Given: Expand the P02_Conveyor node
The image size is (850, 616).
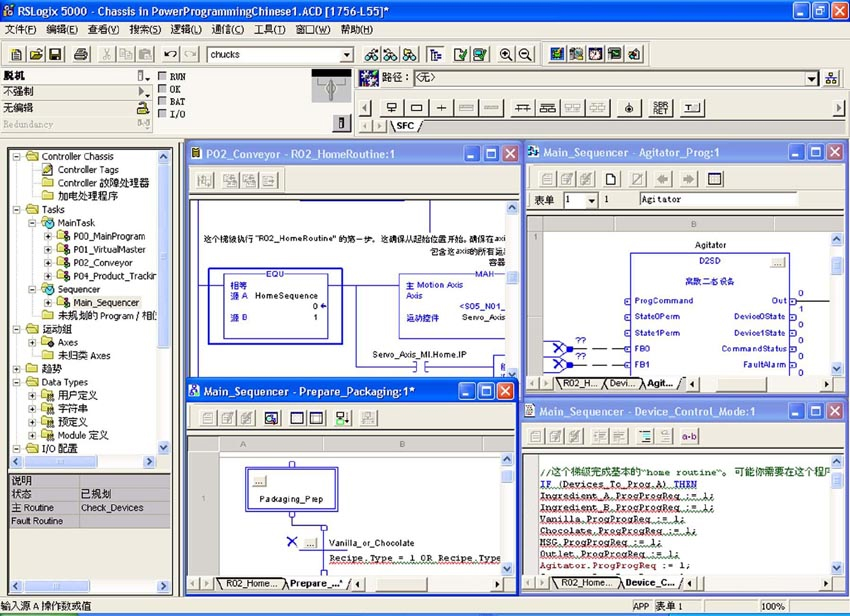Looking at the screenshot, I should [48, 262].
